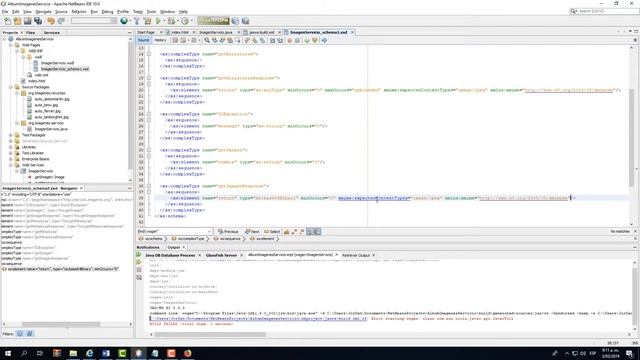
Task: Open the Refactor menu
Action: pyautogui.click(x=79, y=12)
